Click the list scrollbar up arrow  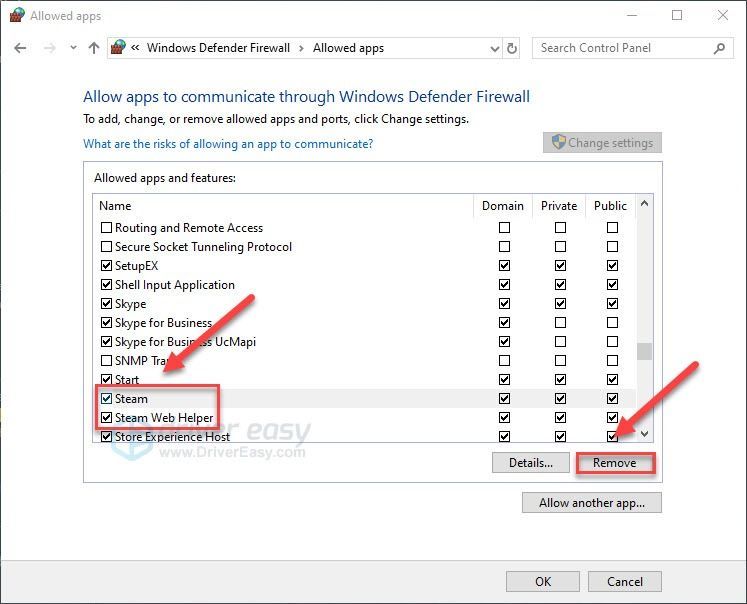645,203
